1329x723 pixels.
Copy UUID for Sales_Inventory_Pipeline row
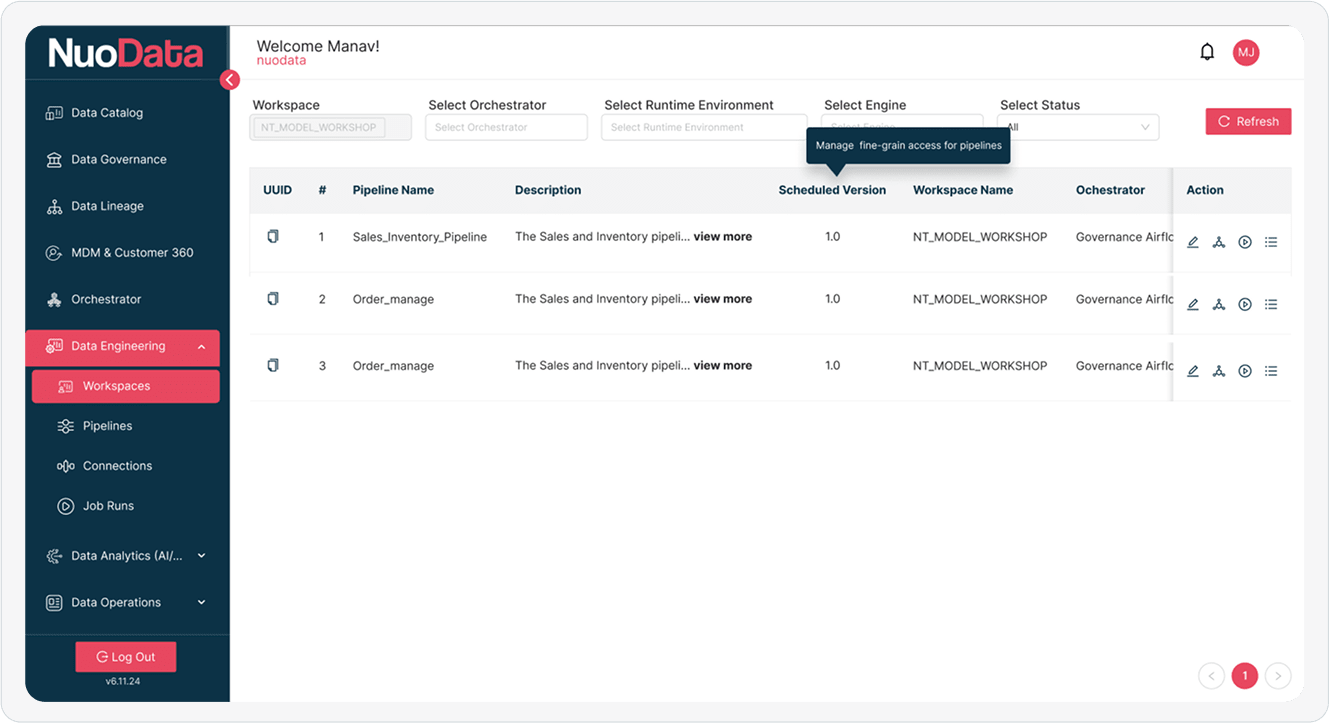coord(273,237)
